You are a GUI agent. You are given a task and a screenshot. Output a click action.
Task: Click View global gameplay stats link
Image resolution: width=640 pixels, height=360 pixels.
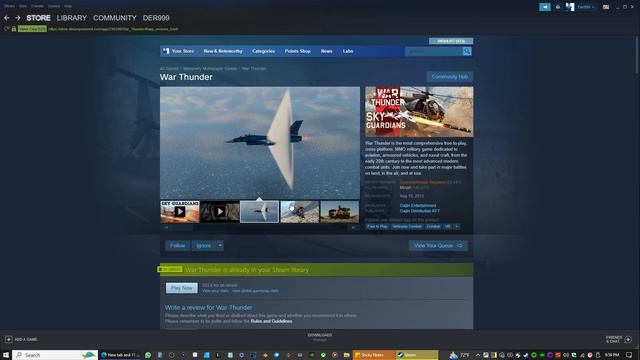(255, 291)
